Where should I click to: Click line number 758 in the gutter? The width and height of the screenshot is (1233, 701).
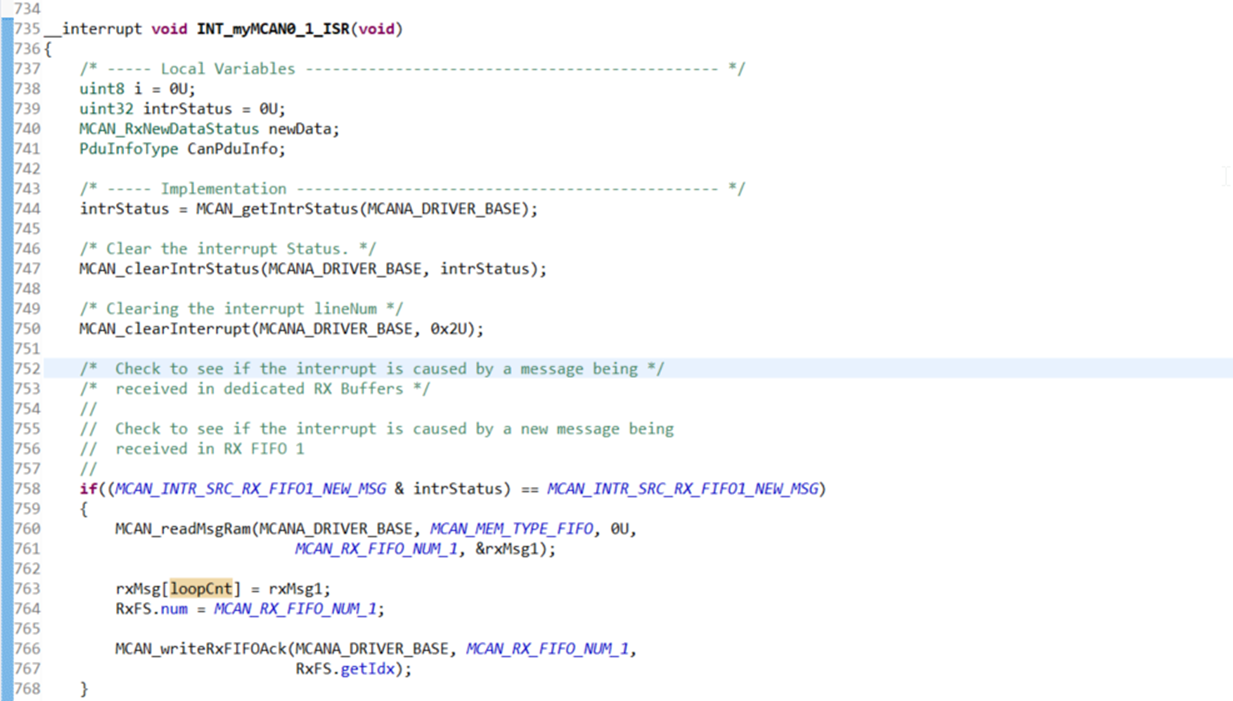click(27, 488)
